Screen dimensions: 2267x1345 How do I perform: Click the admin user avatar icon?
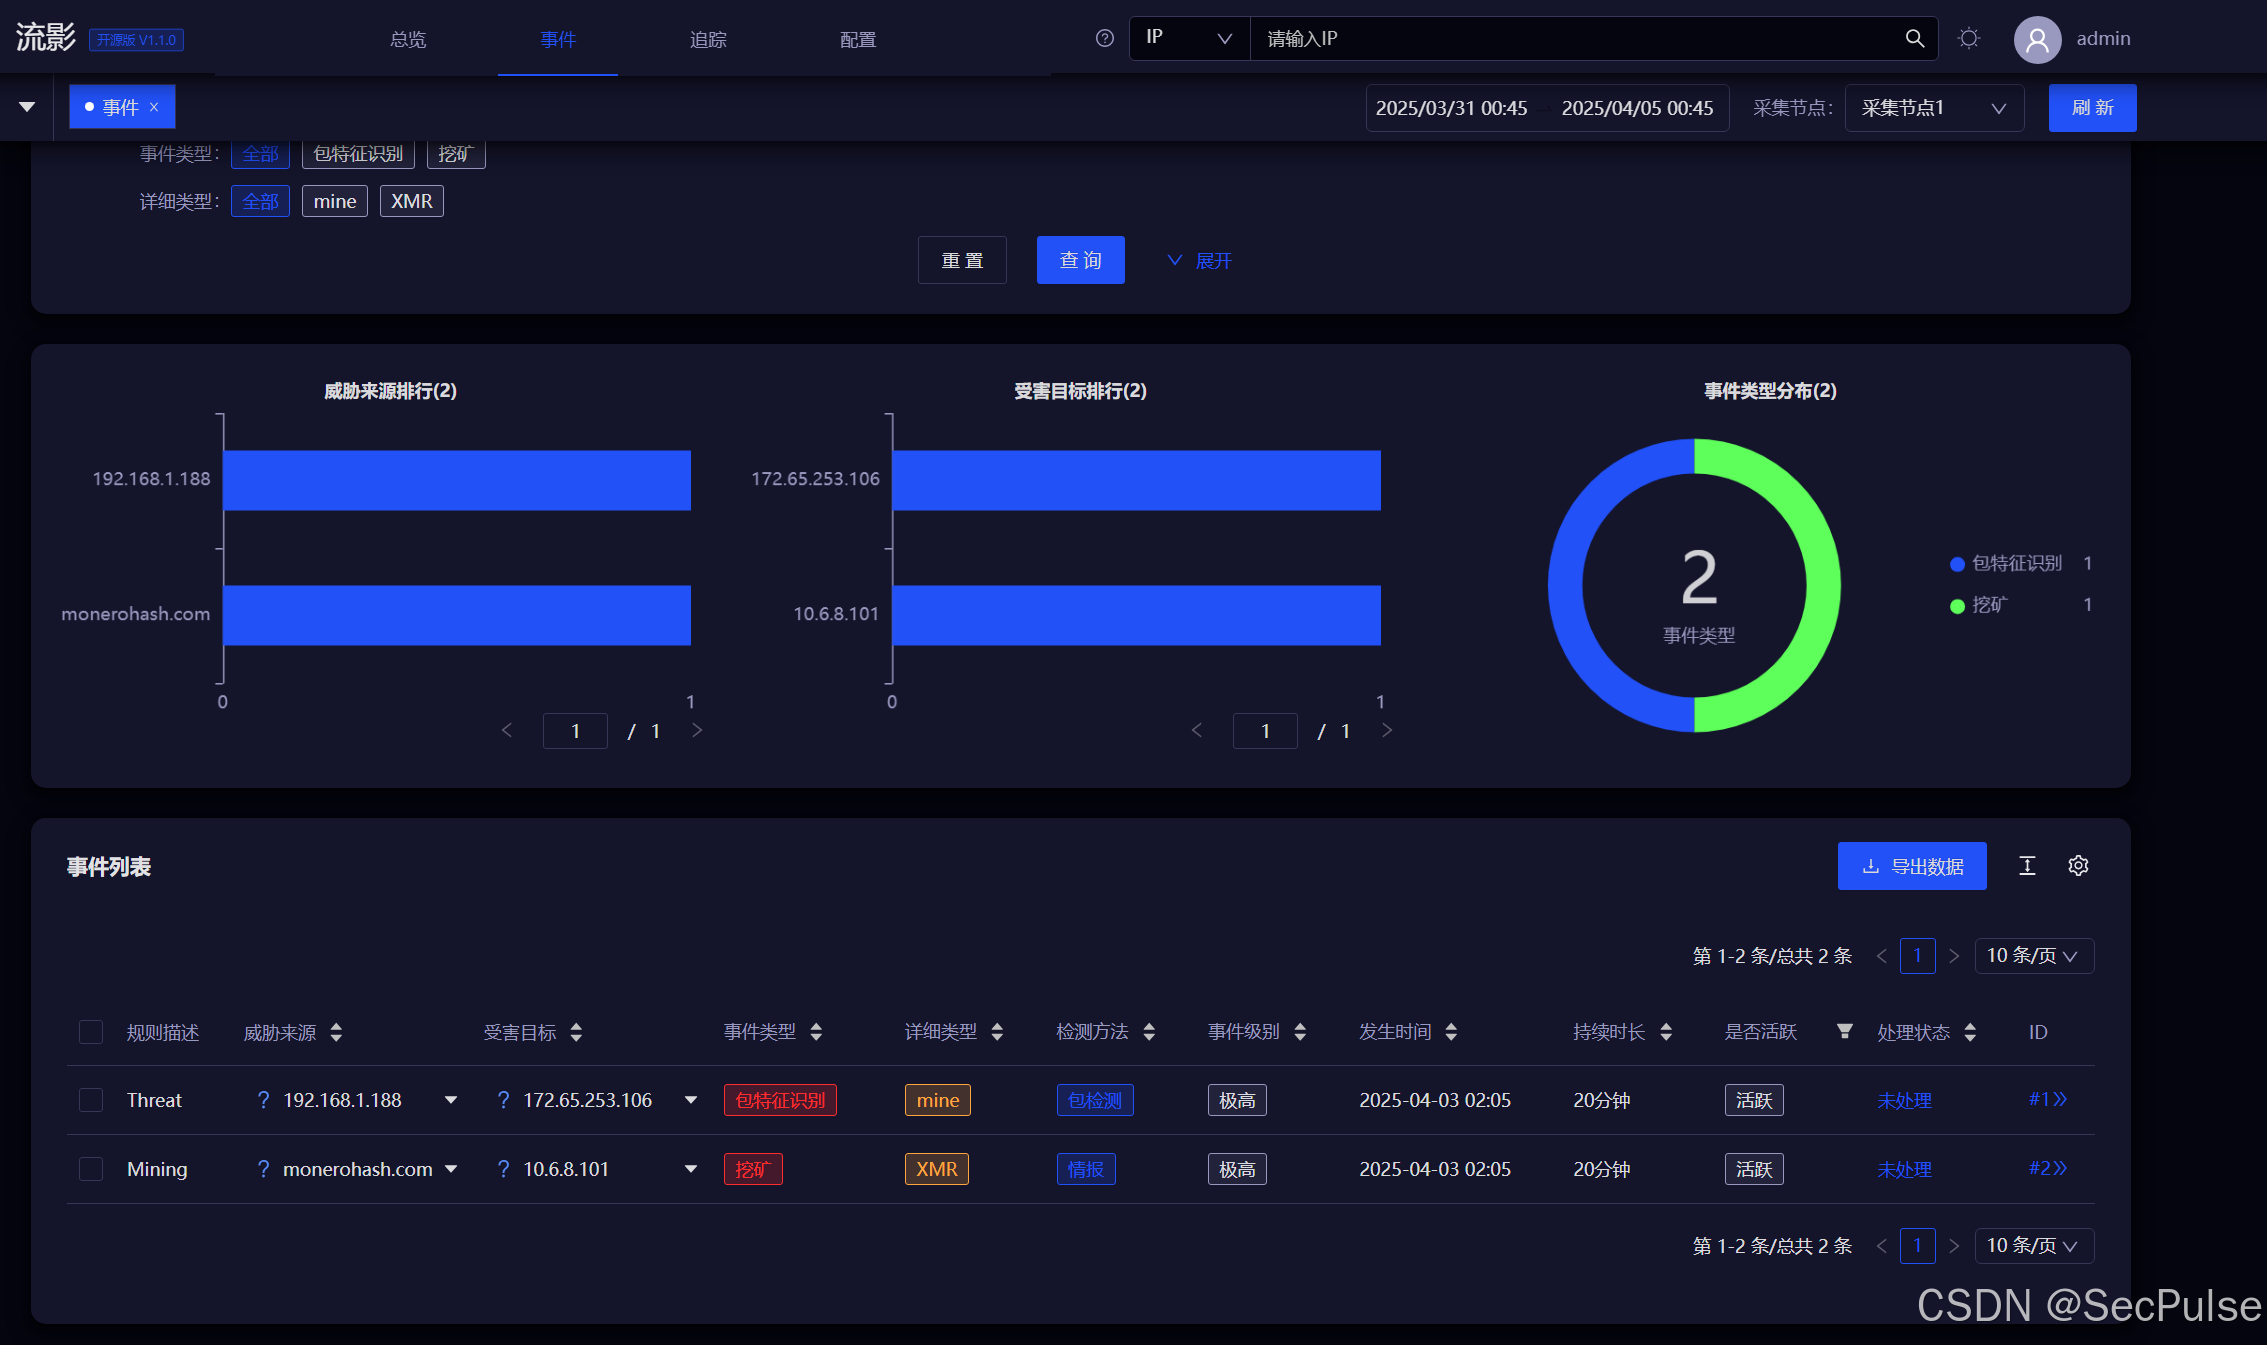[x=2037, y=39]
